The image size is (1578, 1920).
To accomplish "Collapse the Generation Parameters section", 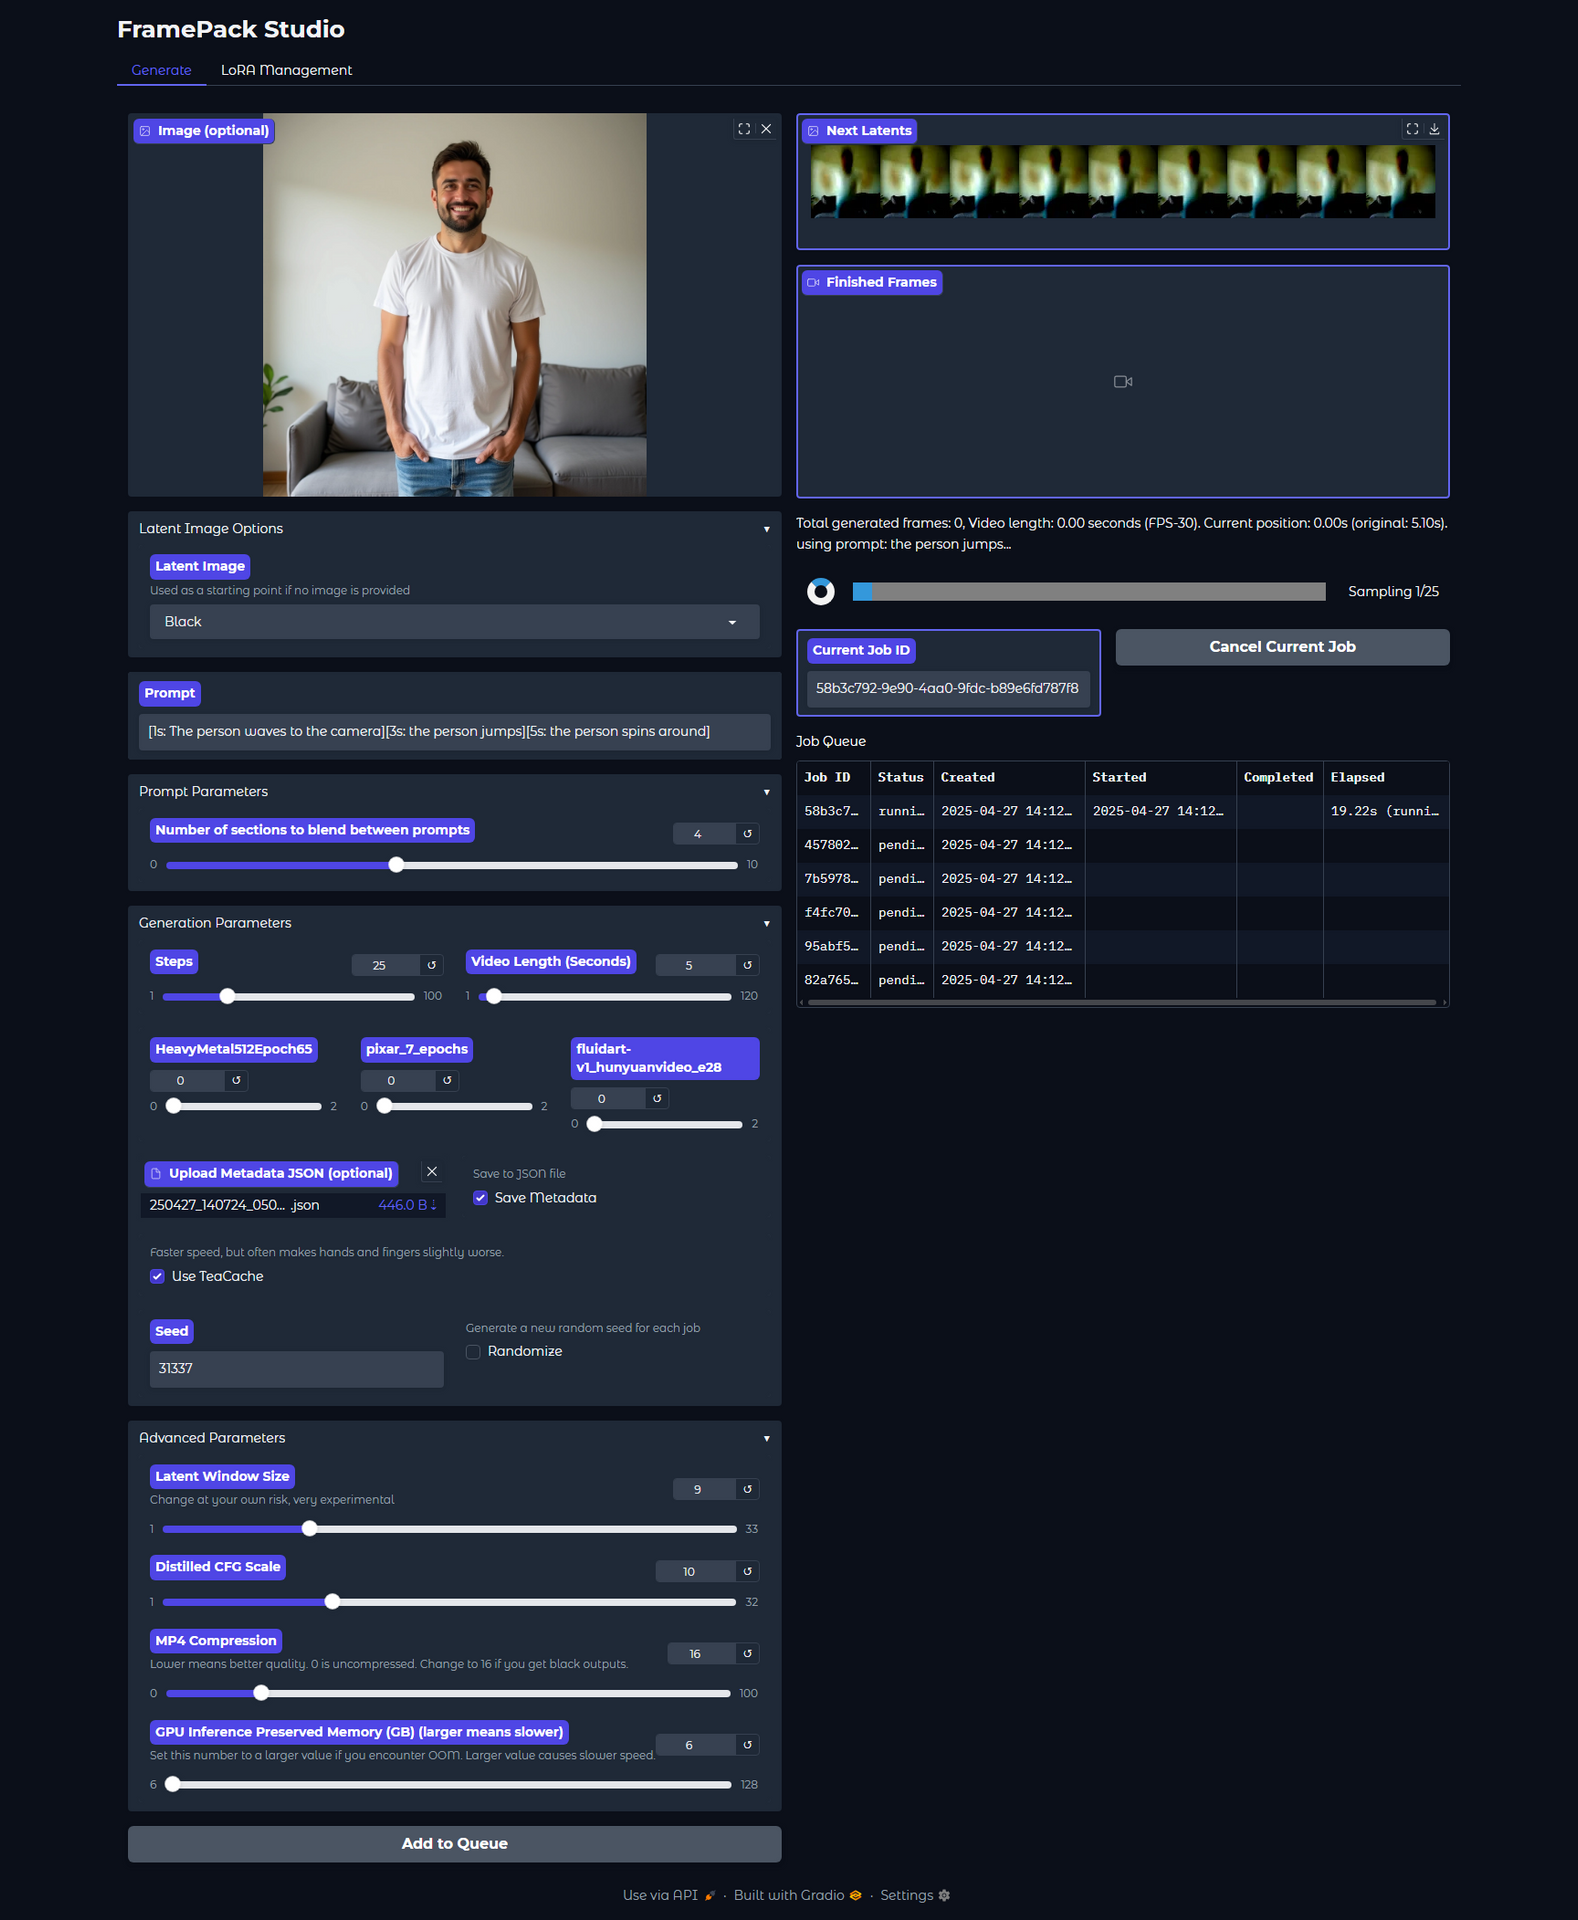I will click(766, 923).
